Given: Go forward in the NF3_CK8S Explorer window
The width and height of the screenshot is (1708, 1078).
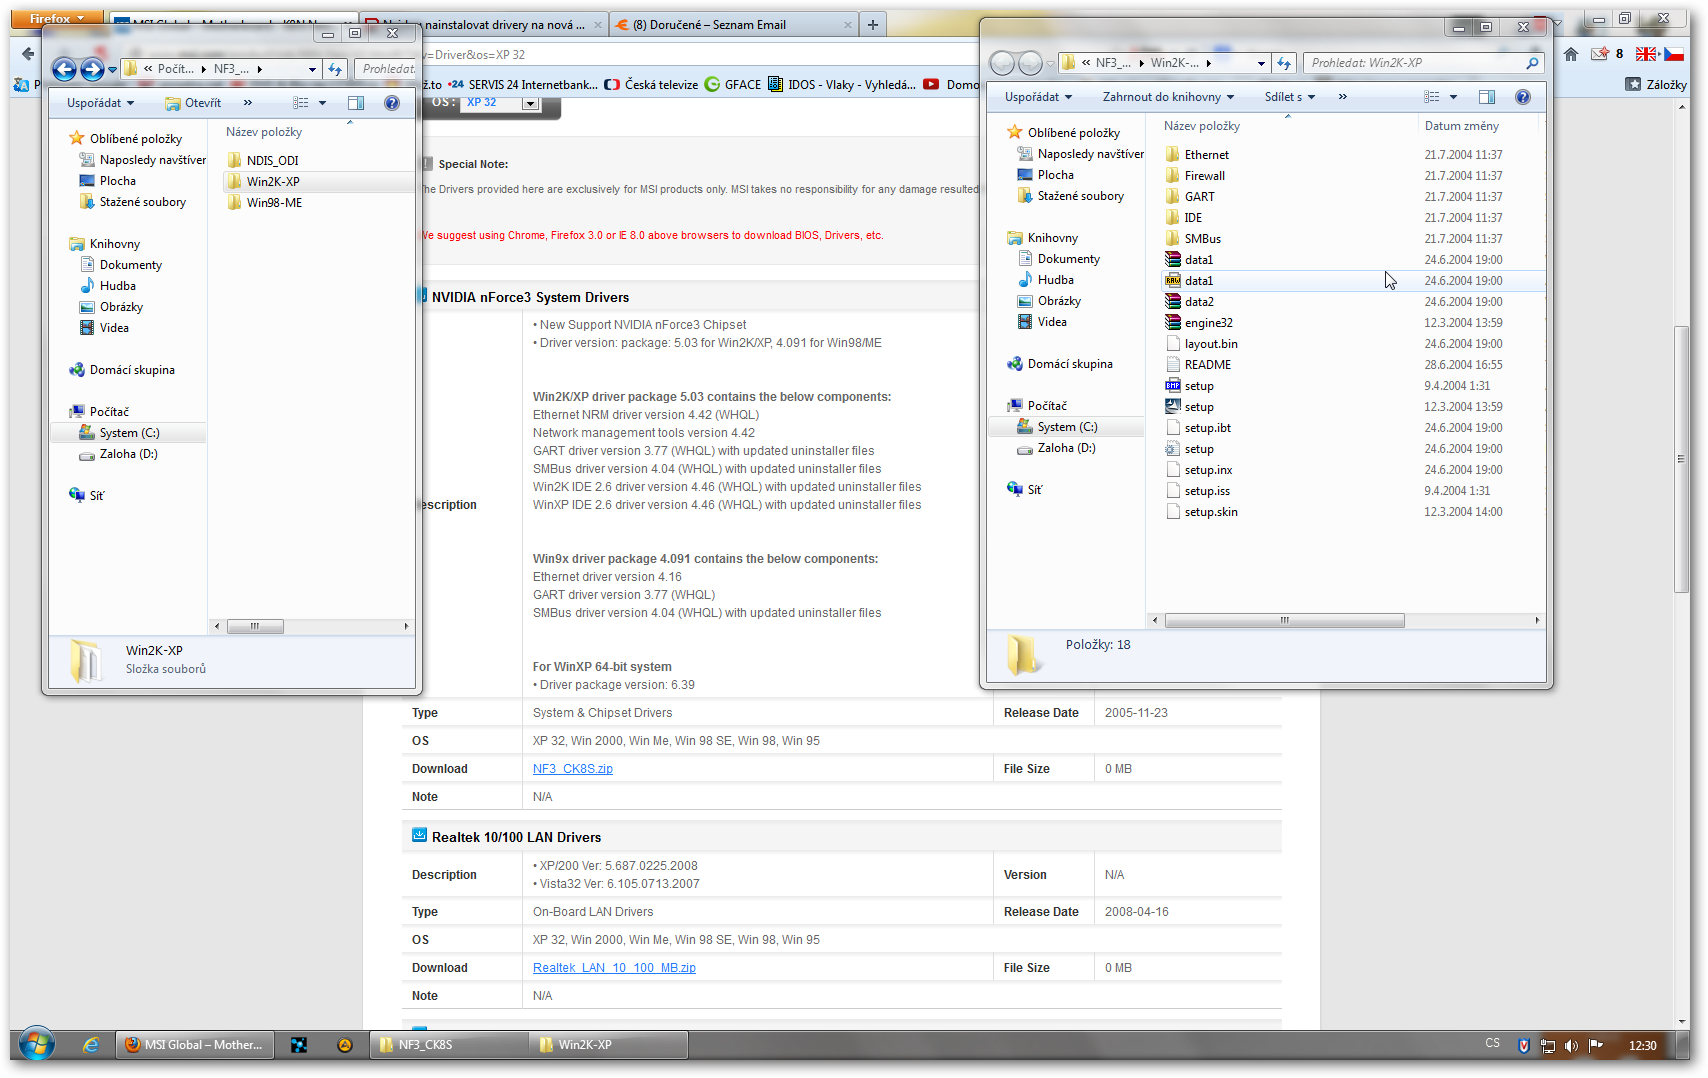Looking at the screenshot, I should (91, 69).
